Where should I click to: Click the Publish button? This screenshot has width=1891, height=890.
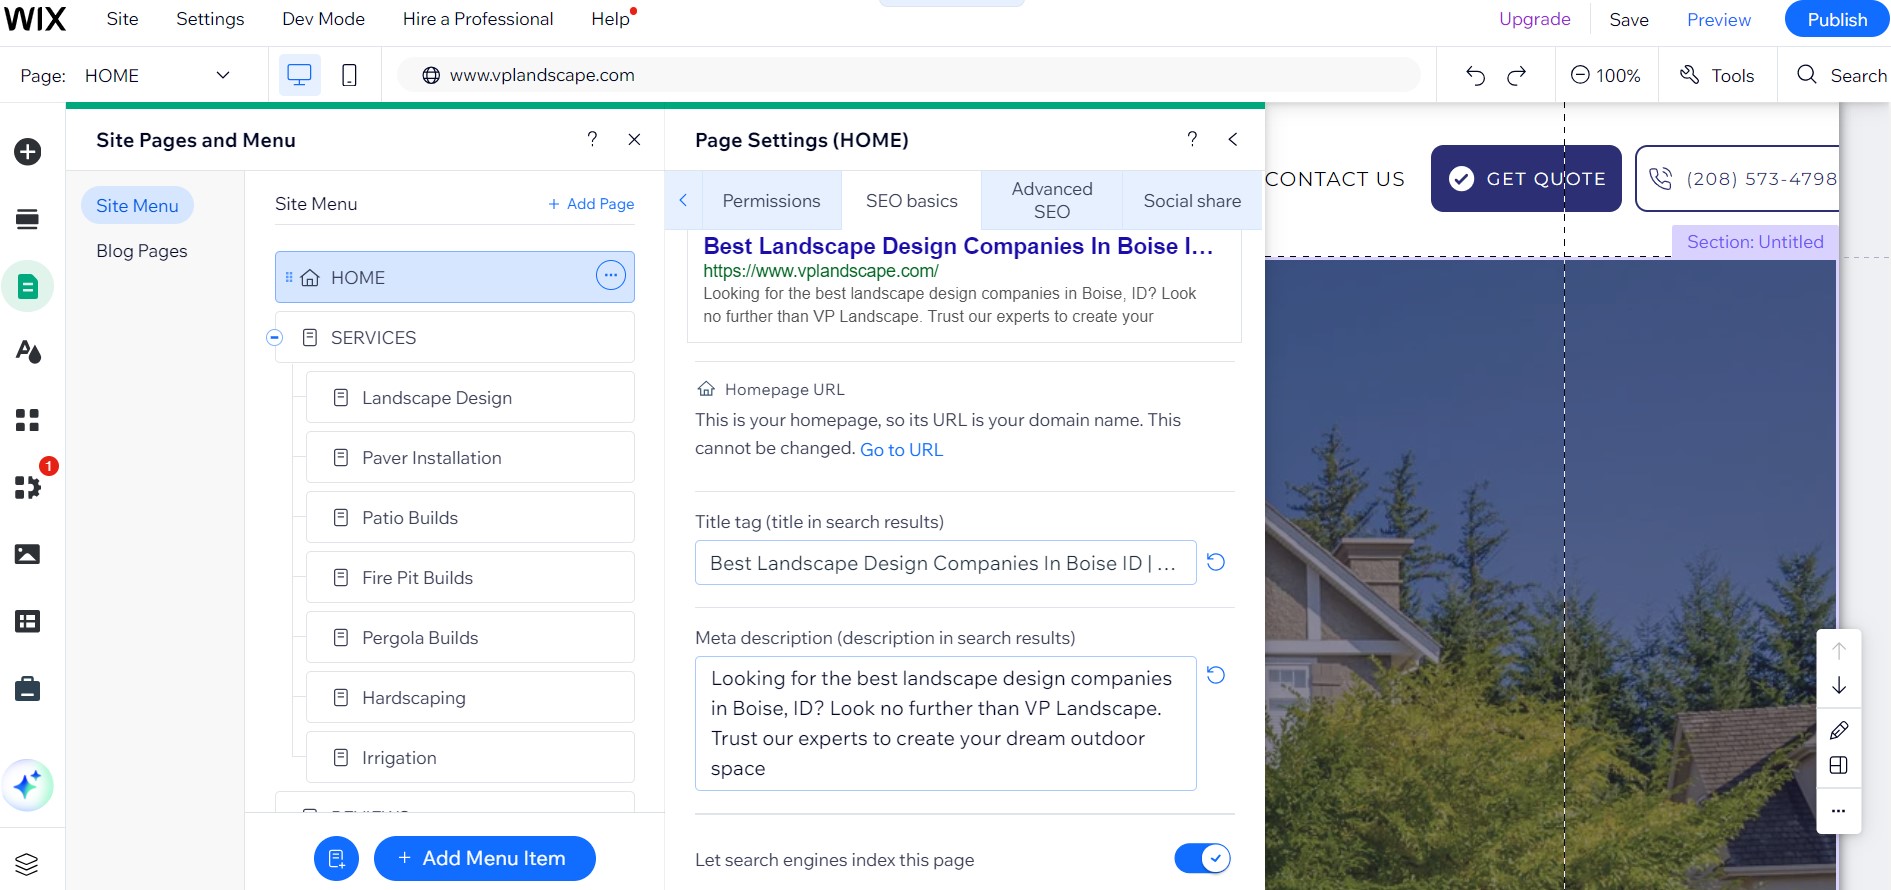[x=1836, y=19]
